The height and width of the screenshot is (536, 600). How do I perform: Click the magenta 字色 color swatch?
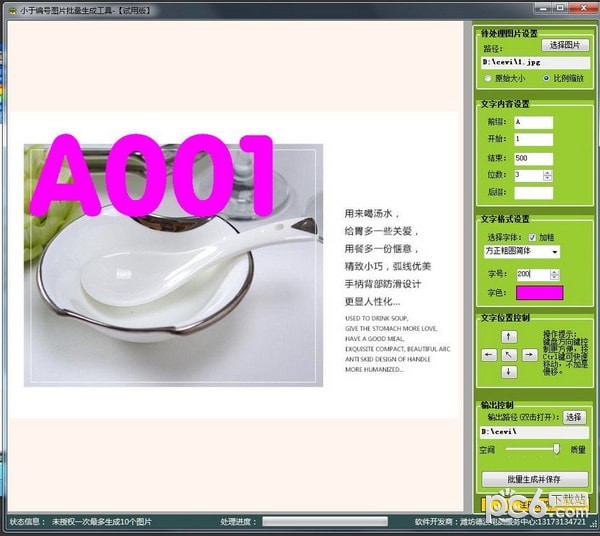click(x=539, y=293)
